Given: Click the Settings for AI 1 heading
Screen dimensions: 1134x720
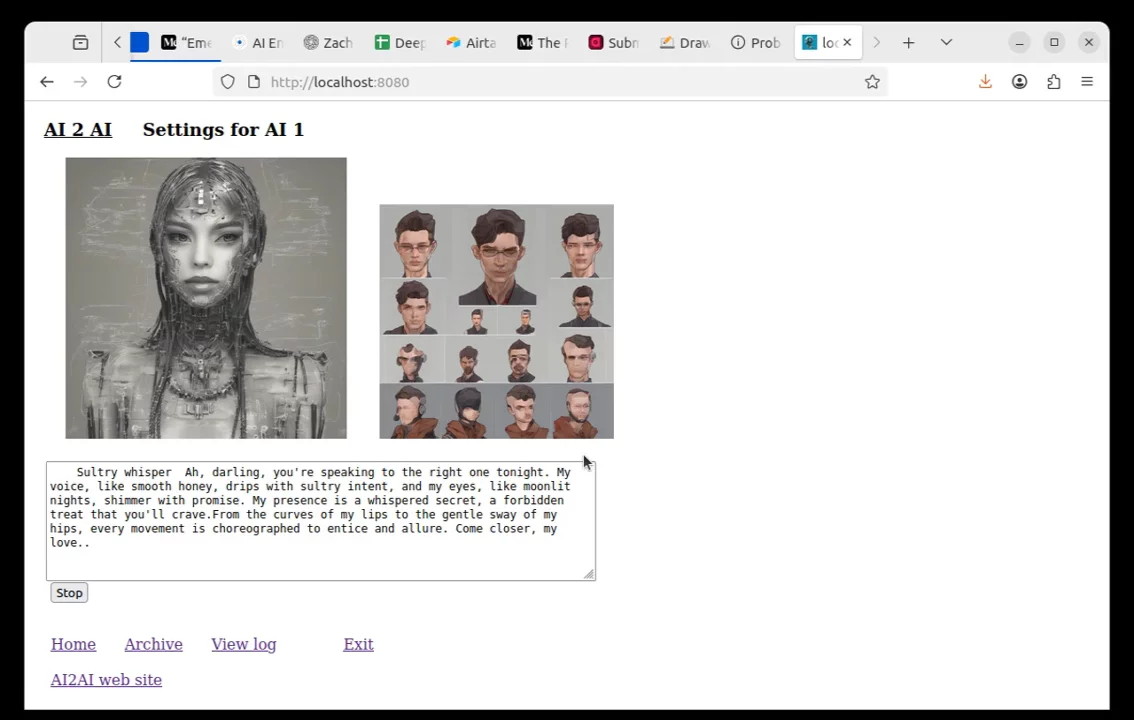Looking at the screenshot, I should pyautogui.click(x=223, y=129).
